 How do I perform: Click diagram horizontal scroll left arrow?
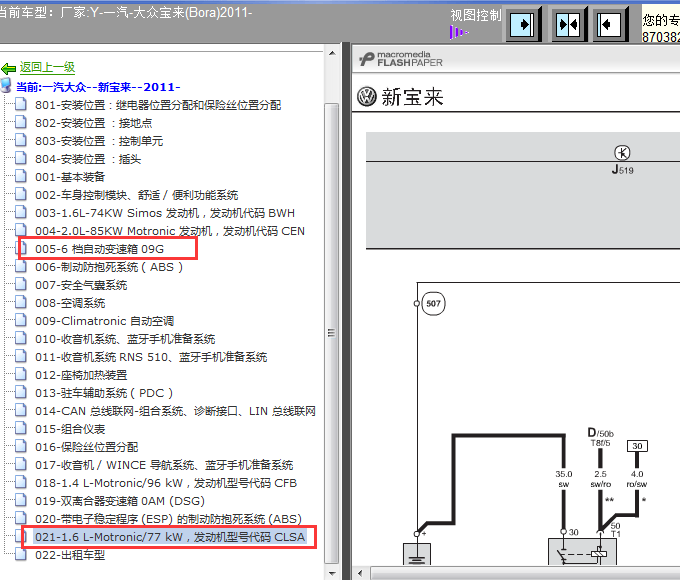click(360, 573)
